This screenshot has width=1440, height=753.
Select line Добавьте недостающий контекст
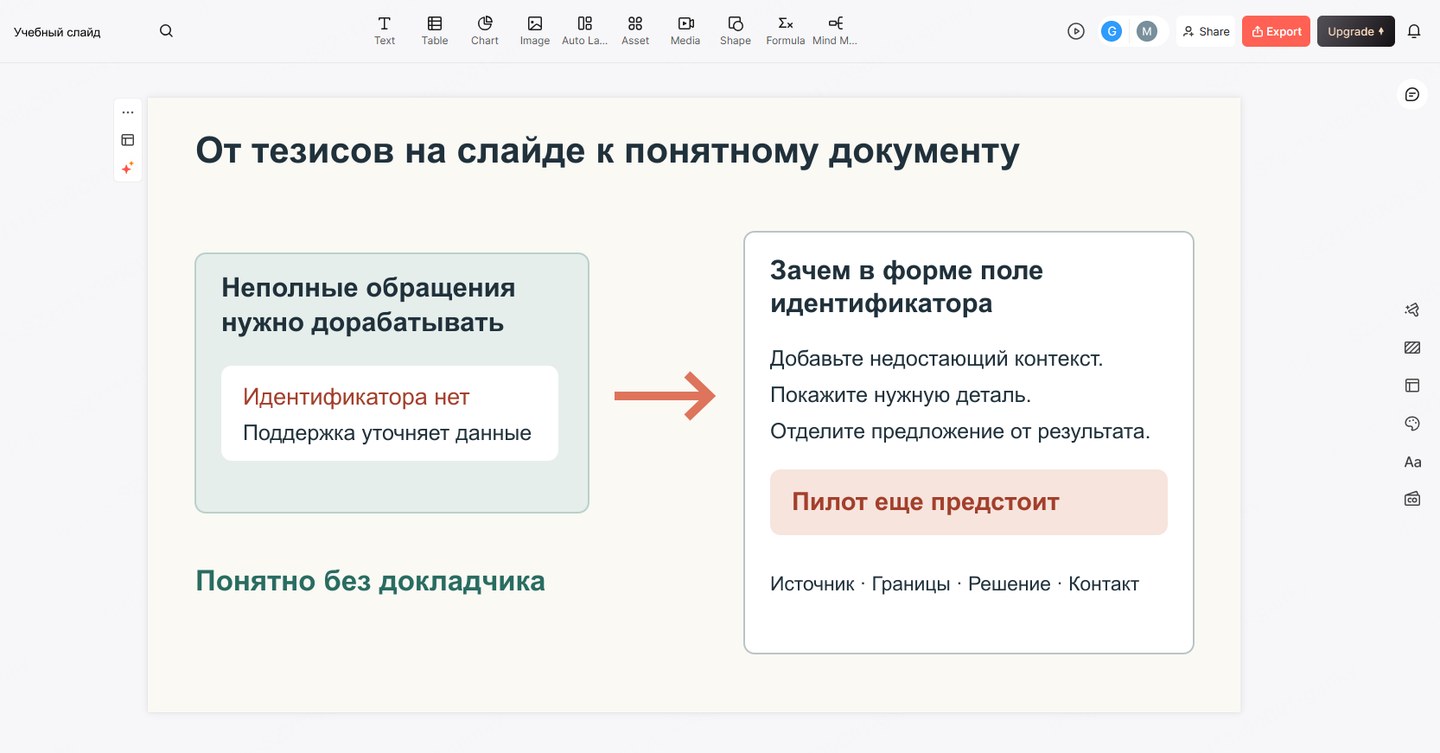[936, 358]
